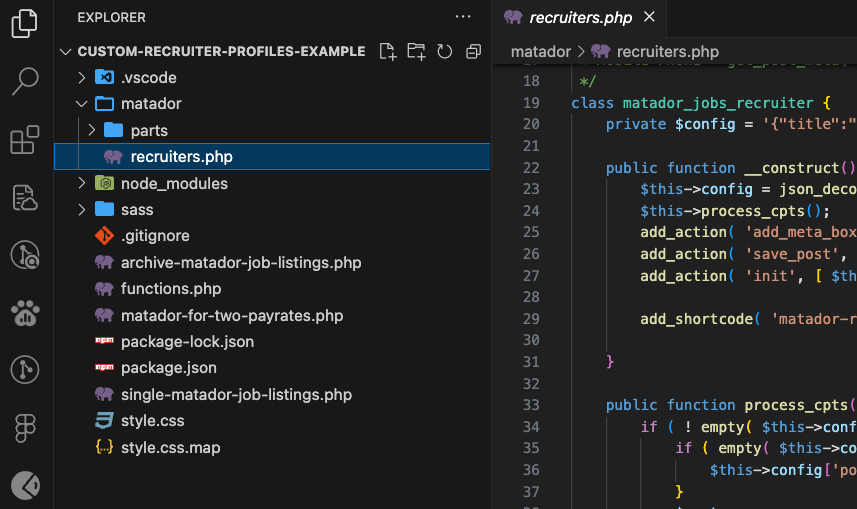Open the cloud document icon in activity bar

25,197
